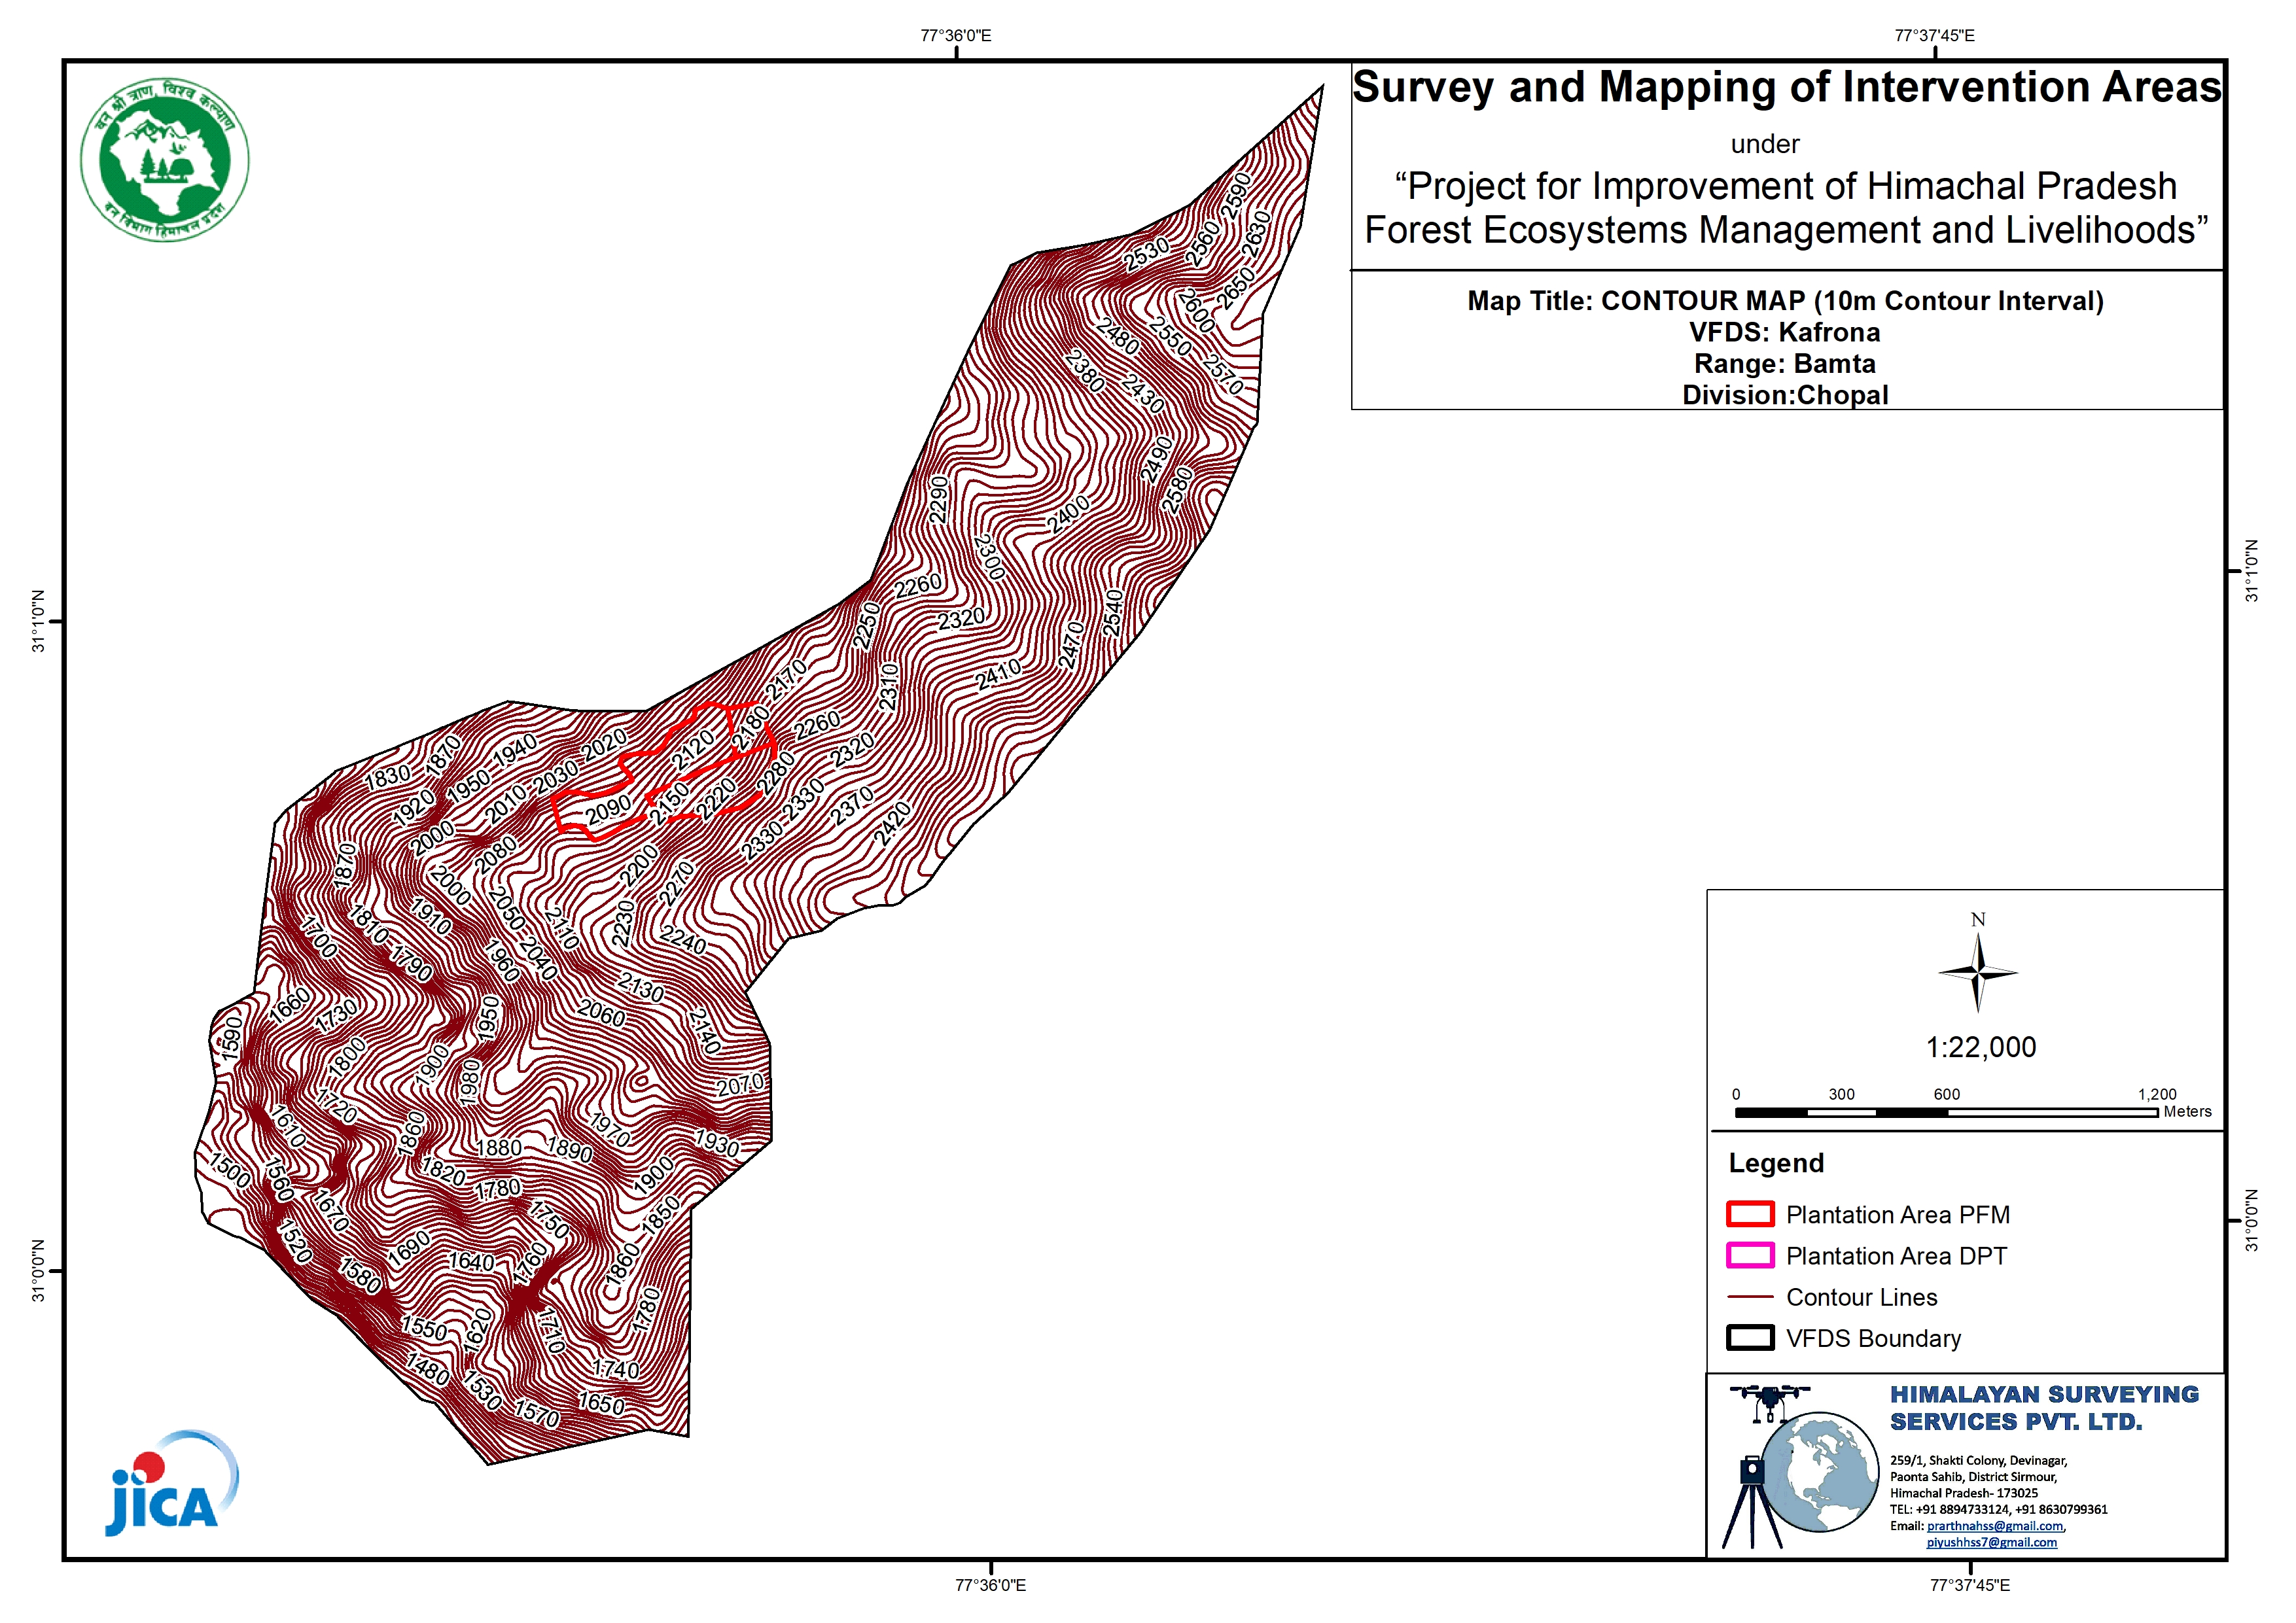The height and width of the screenshot is (1623, 2296).
Task: Click the red Plantation Area PFM swatch
Action: click(1750, 1214)
